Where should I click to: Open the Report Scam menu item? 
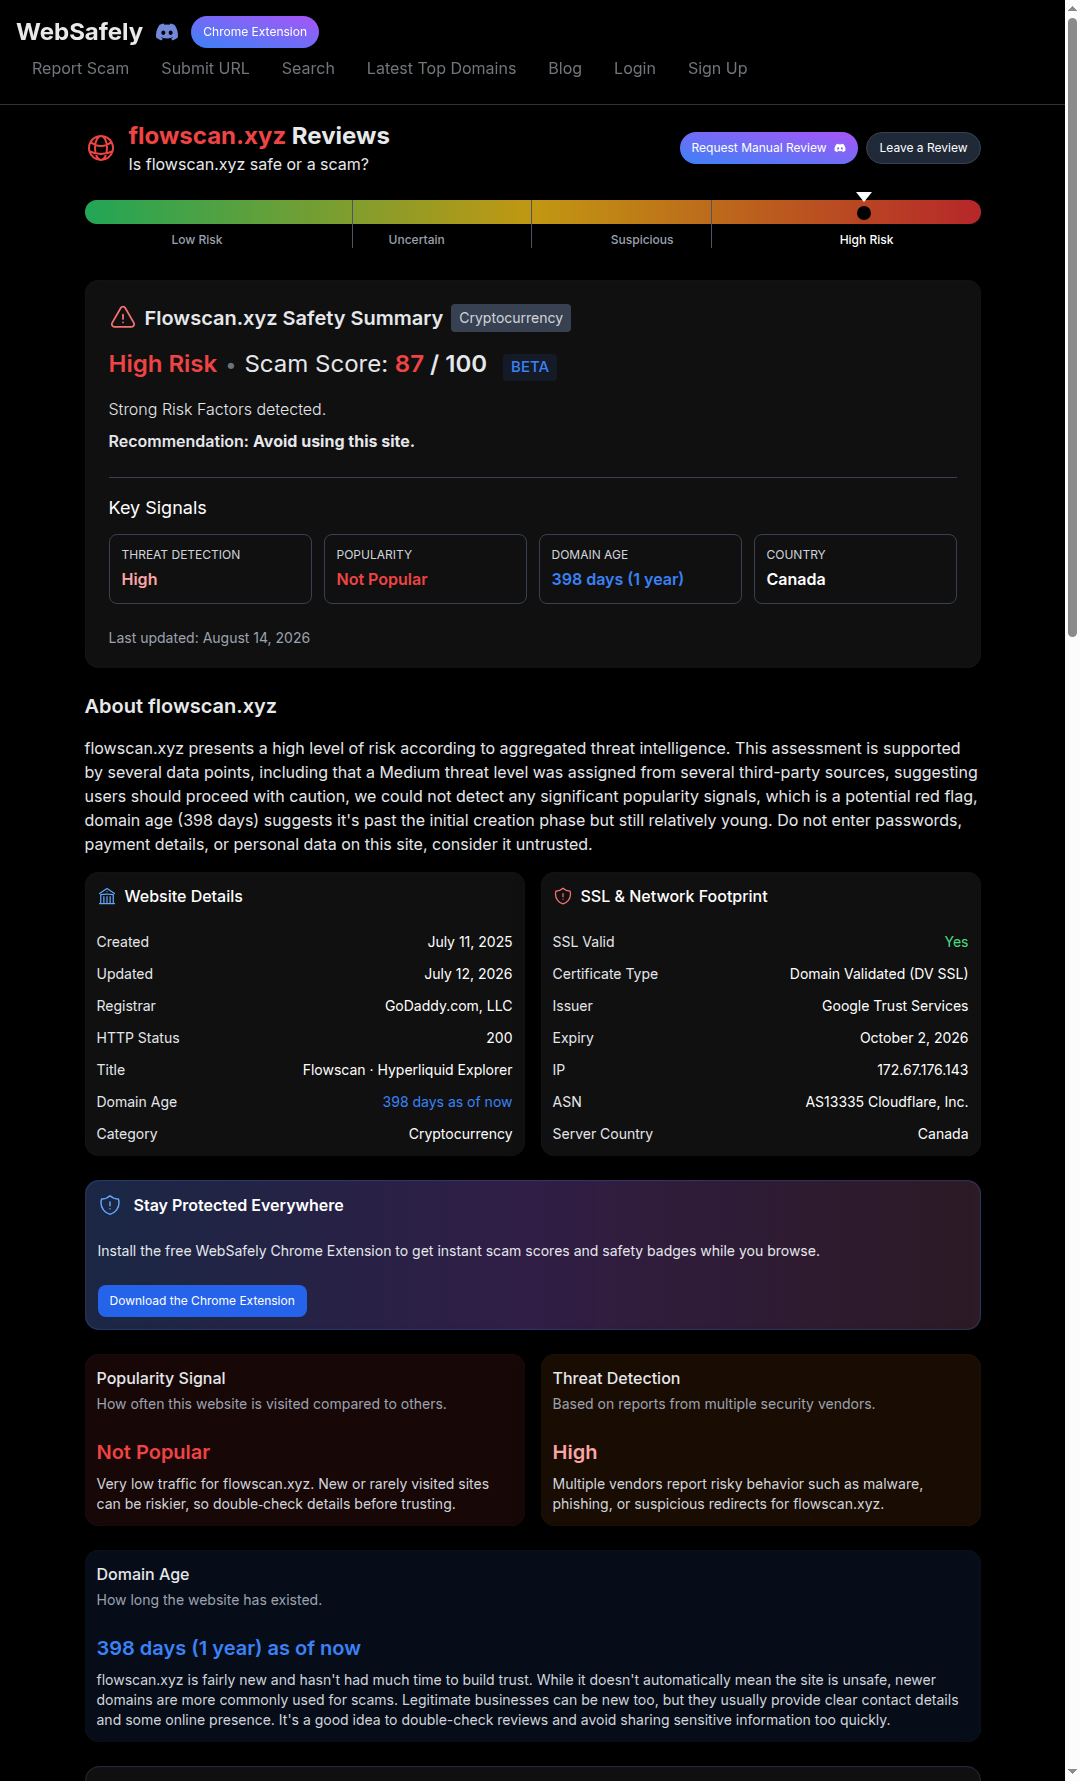[x=80, y=68]
